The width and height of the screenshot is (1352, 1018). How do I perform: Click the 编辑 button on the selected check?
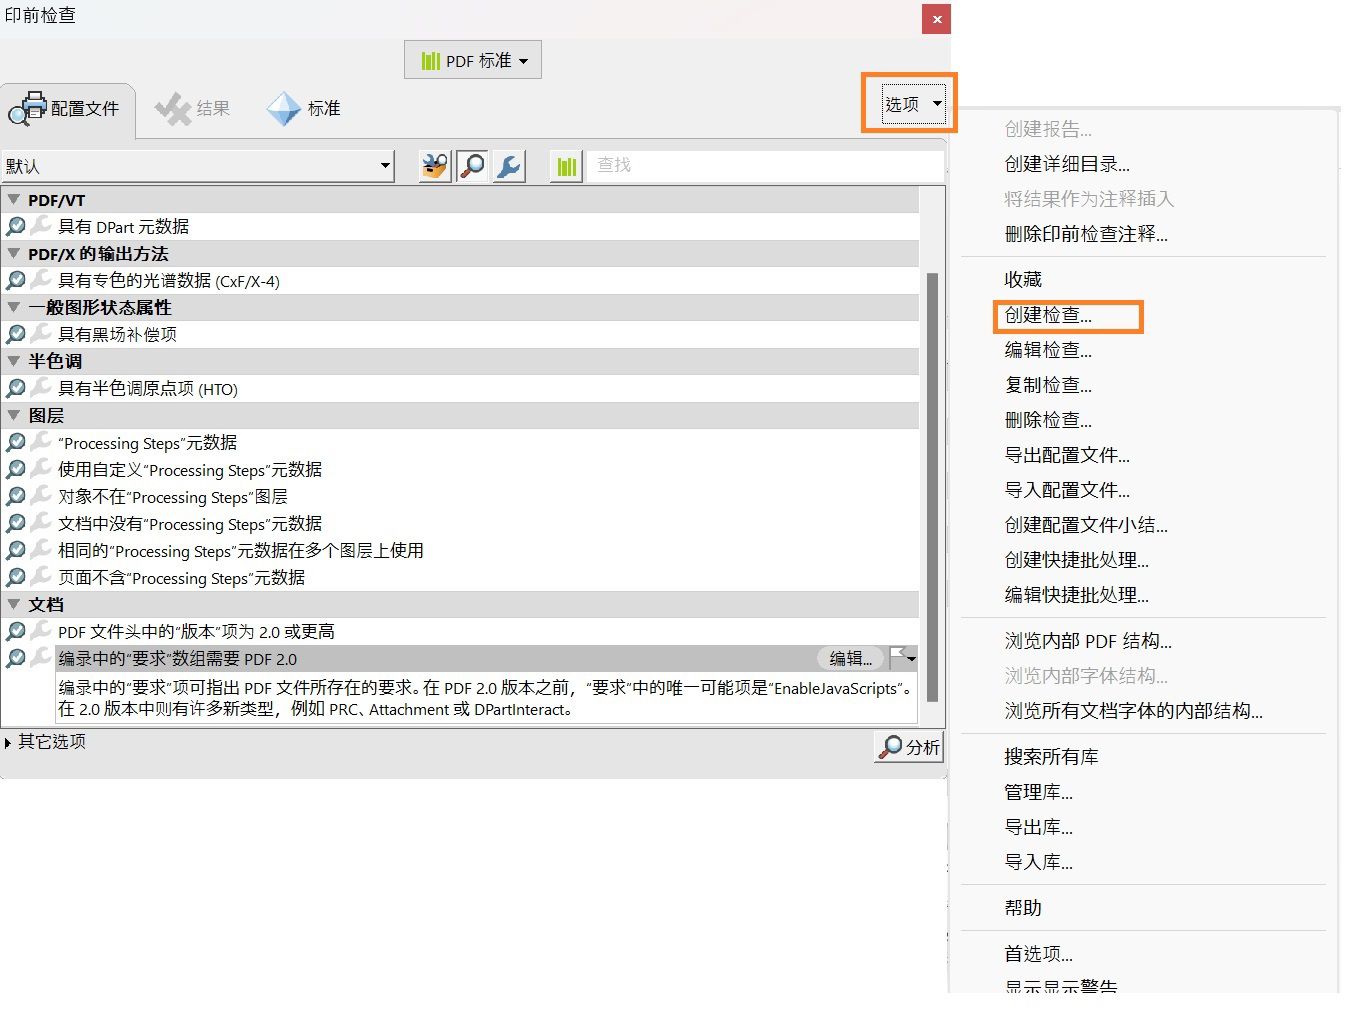click(851, 658)
